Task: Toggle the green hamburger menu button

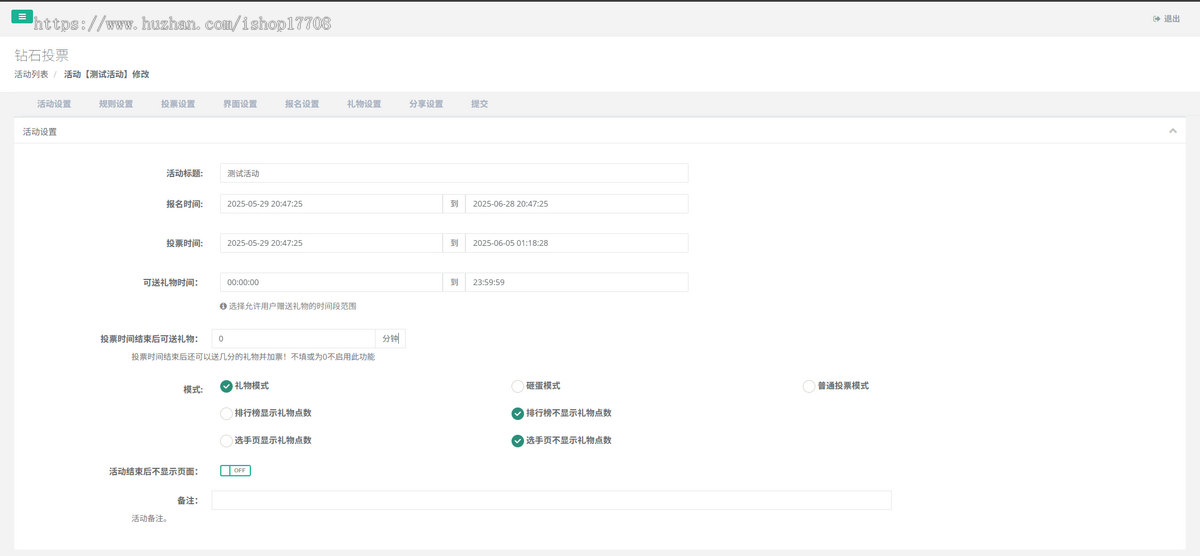Action: tap(23, 16)
